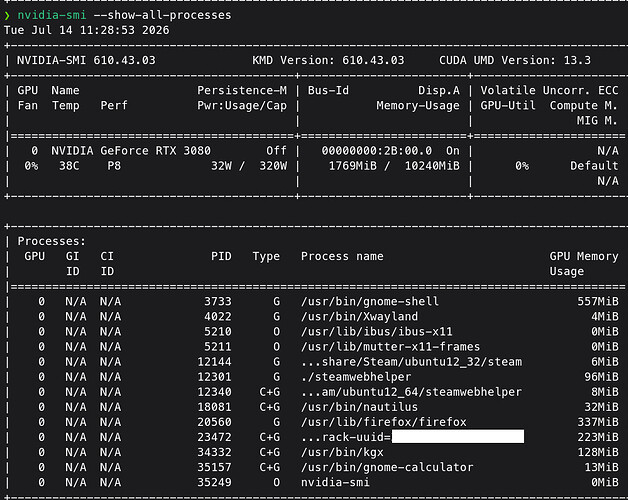Click the Processes: header label
The width and height of the screenshot is (628, 500).
(x=52, y=241)
